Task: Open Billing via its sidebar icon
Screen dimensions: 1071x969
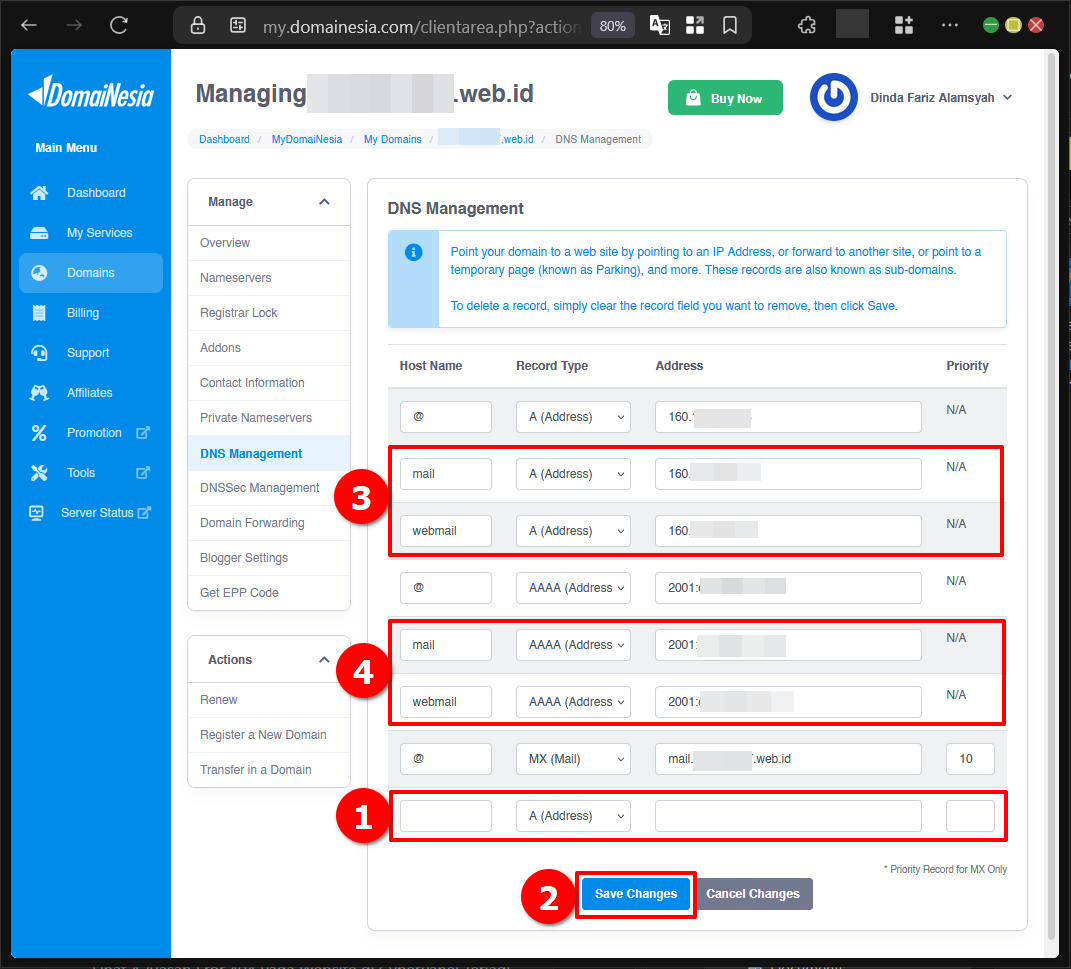Action: pyautogui.click(x=39, y=312)
